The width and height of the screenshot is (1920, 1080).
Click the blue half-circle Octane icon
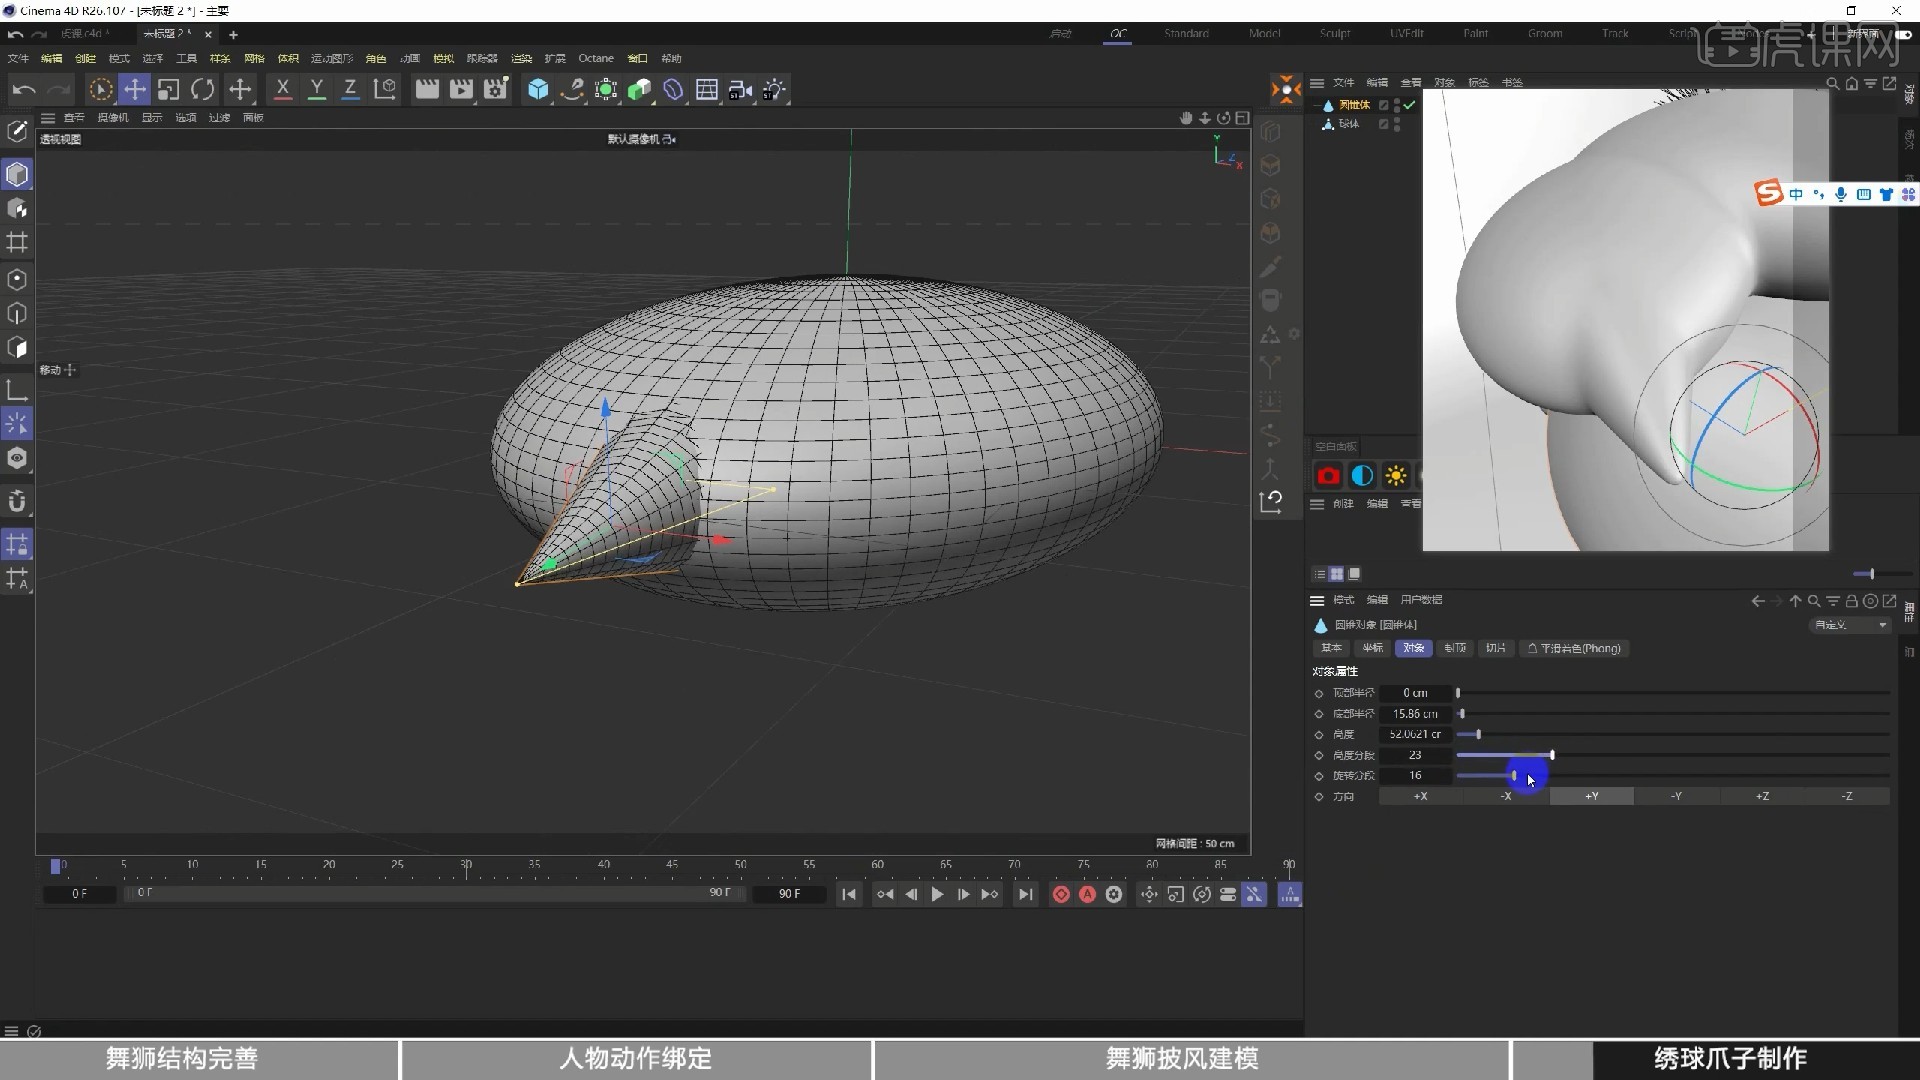(x=1362, y=476)
